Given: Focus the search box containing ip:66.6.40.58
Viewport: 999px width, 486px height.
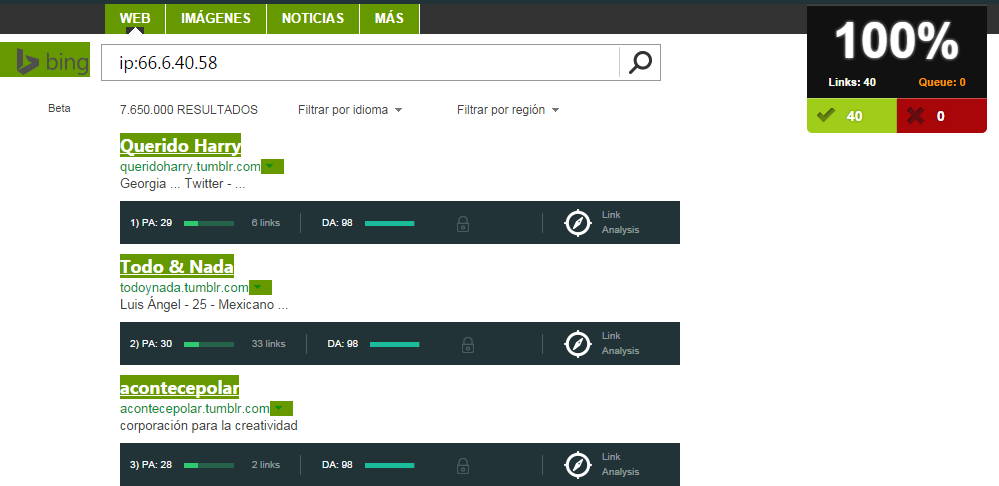Looking at the screenshot, I should [x=360, y=62].
